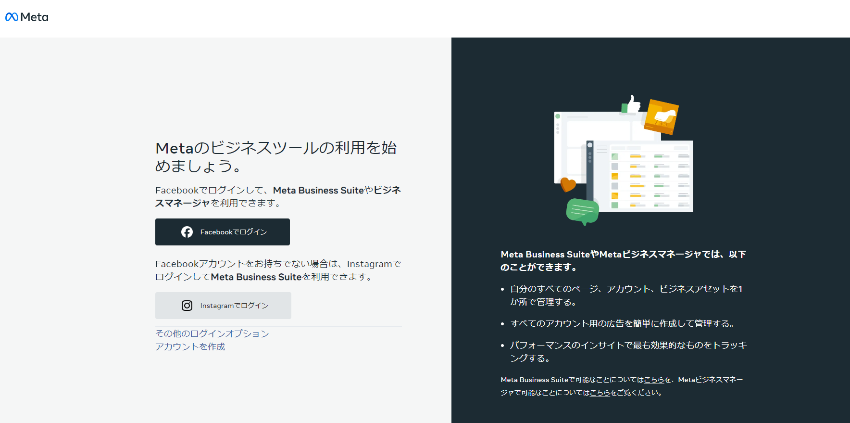This screenshot has width=850, height=423.
Task: Click the Facebook icon in the login button
Action: [187, 232]
